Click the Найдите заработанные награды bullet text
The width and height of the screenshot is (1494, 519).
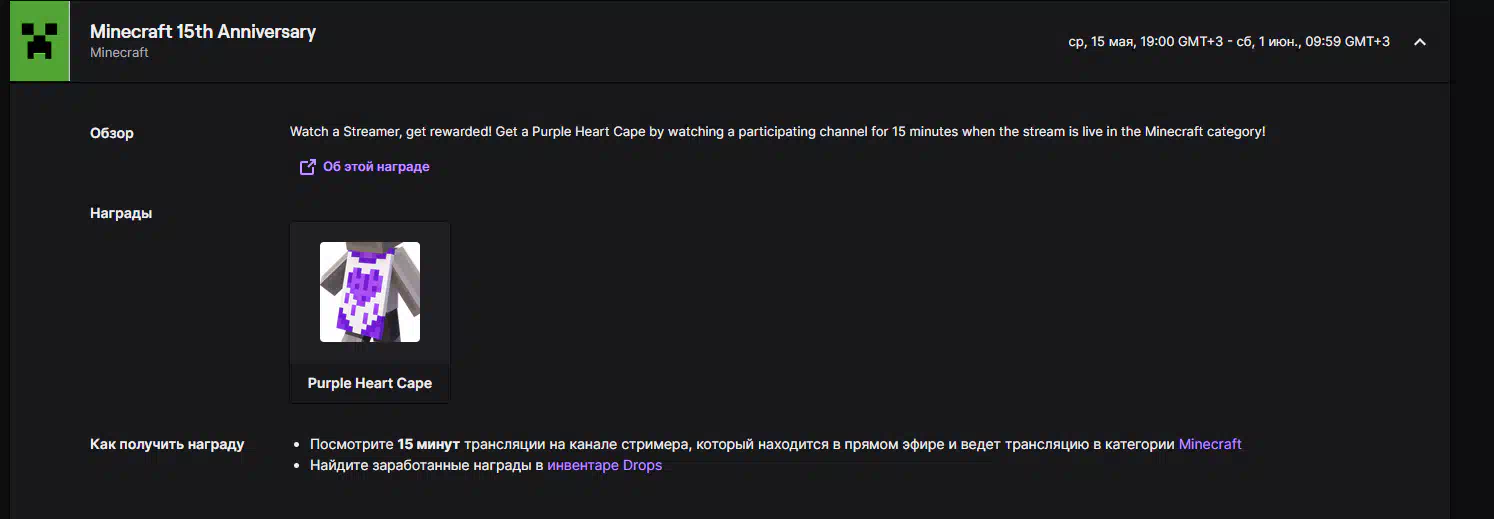[x=486, y=465]
